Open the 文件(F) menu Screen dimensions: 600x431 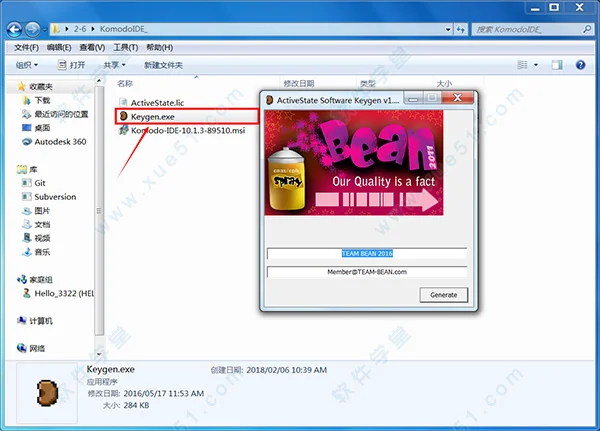pyautogui.click(x=26, y=47)
